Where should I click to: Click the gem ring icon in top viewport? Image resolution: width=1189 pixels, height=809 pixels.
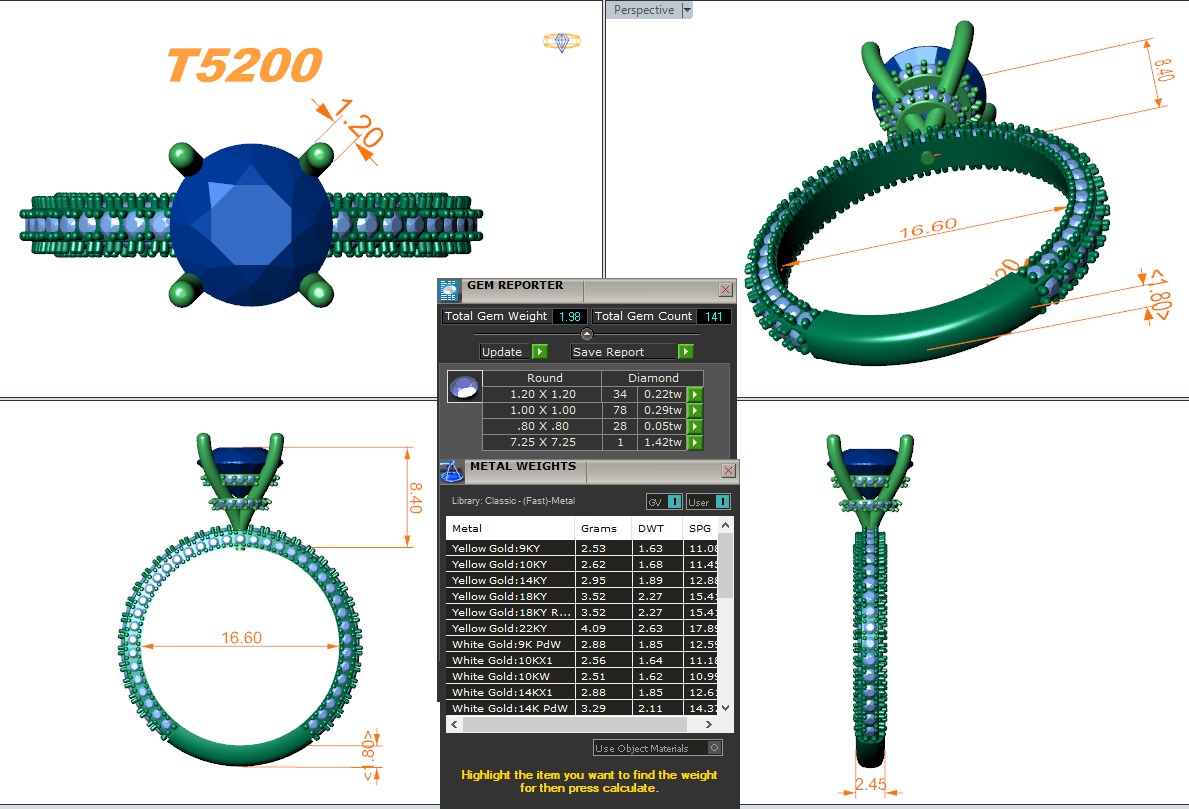click(562, 42)
